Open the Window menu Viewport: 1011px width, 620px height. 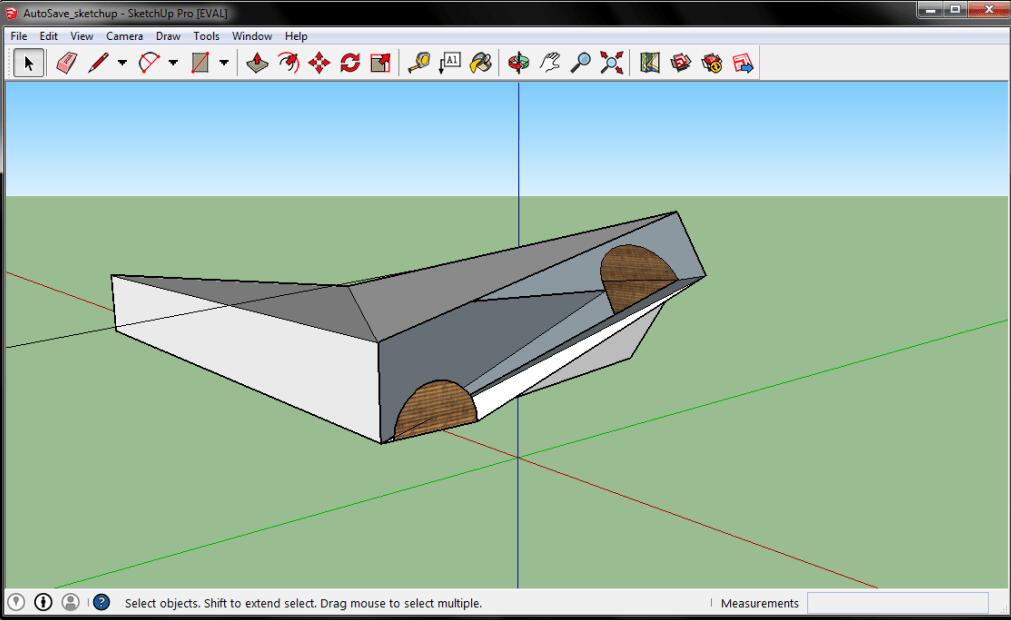pyautogui.click(x=251, y=36)
